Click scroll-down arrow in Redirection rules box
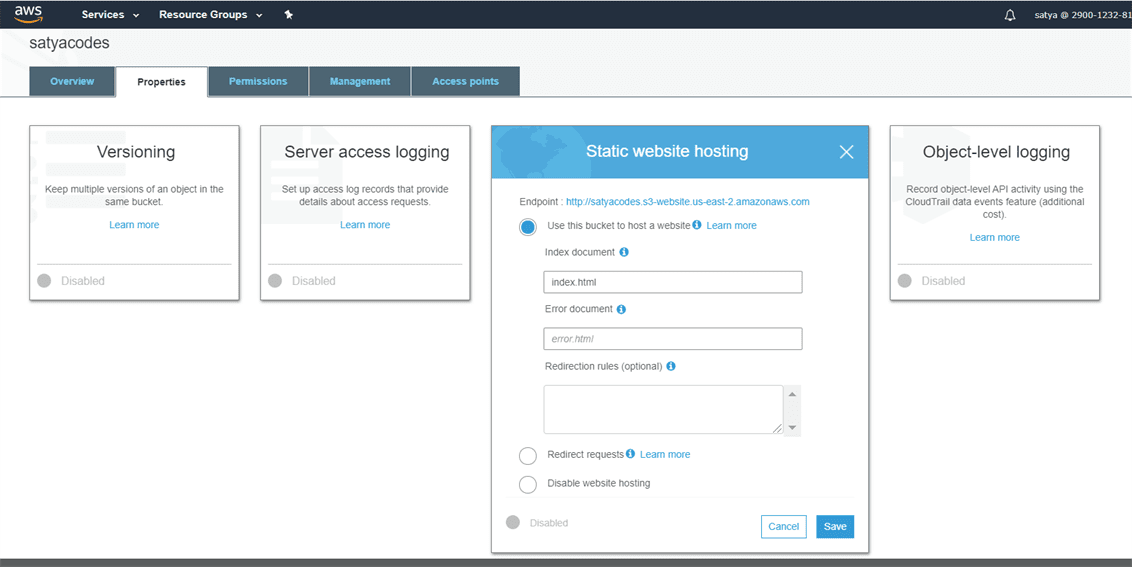 [792, 428]
